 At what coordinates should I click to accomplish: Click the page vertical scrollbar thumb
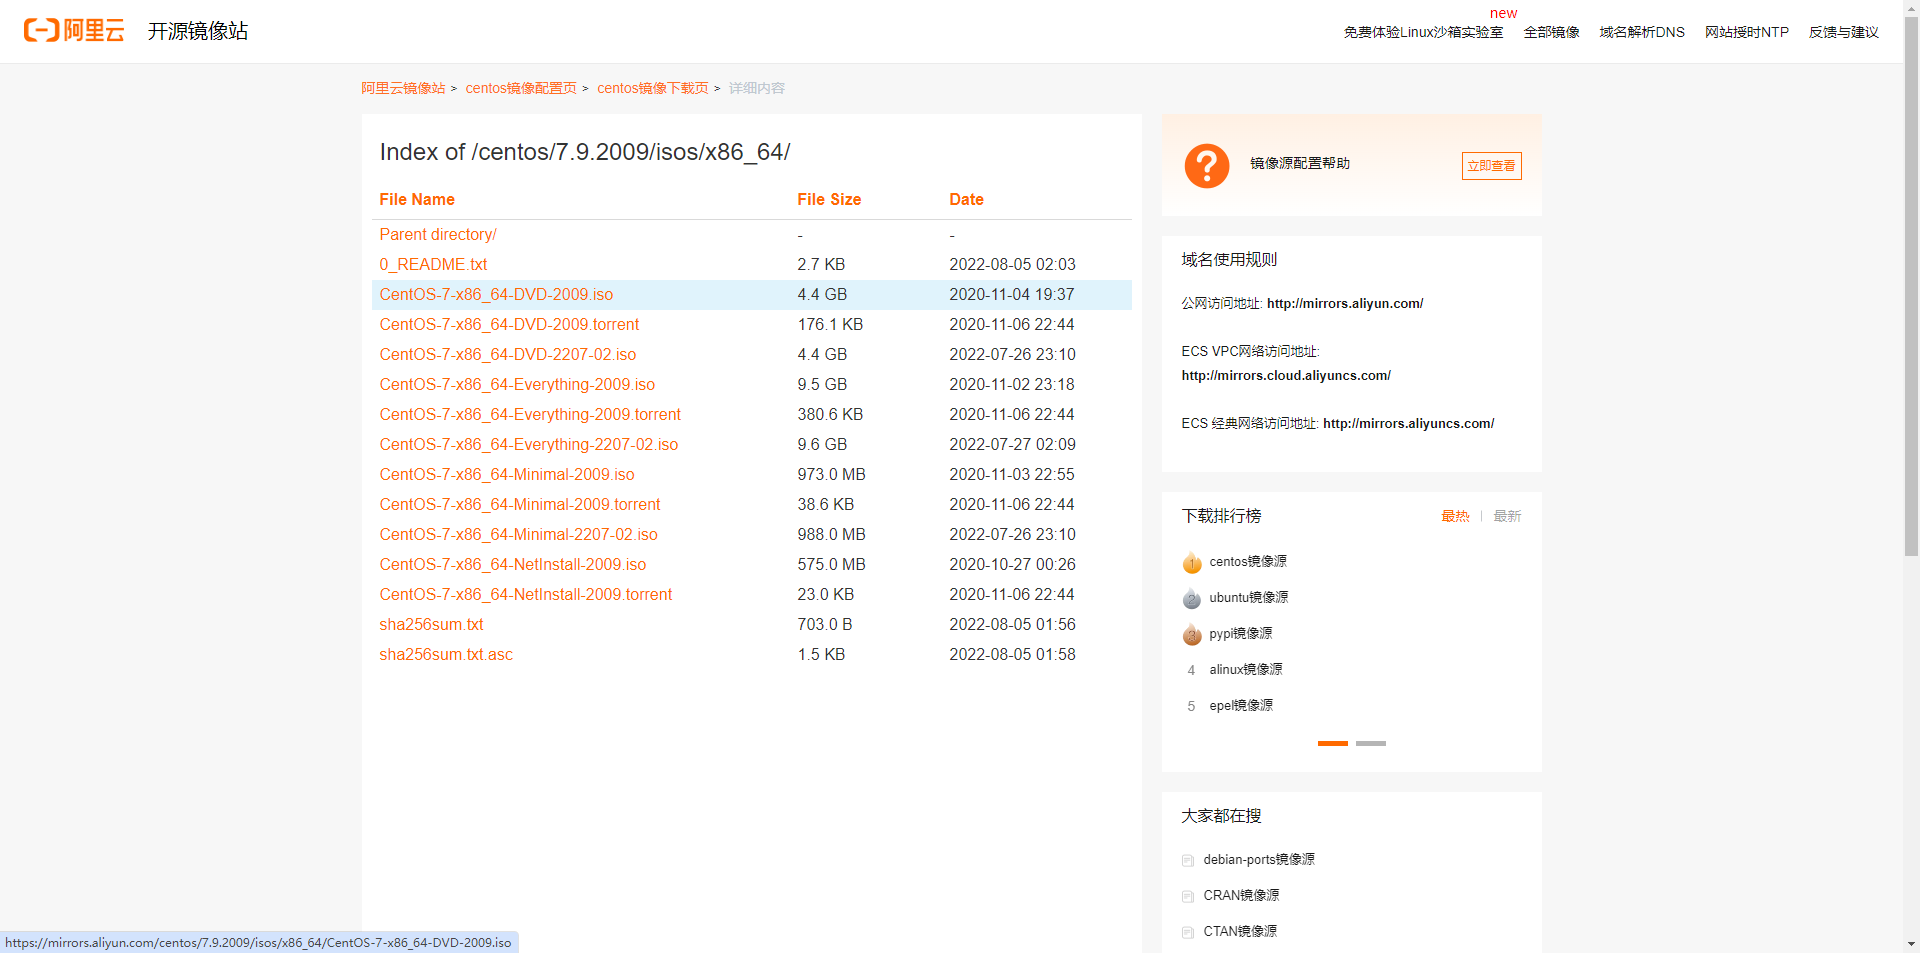tap(1911, 285)
